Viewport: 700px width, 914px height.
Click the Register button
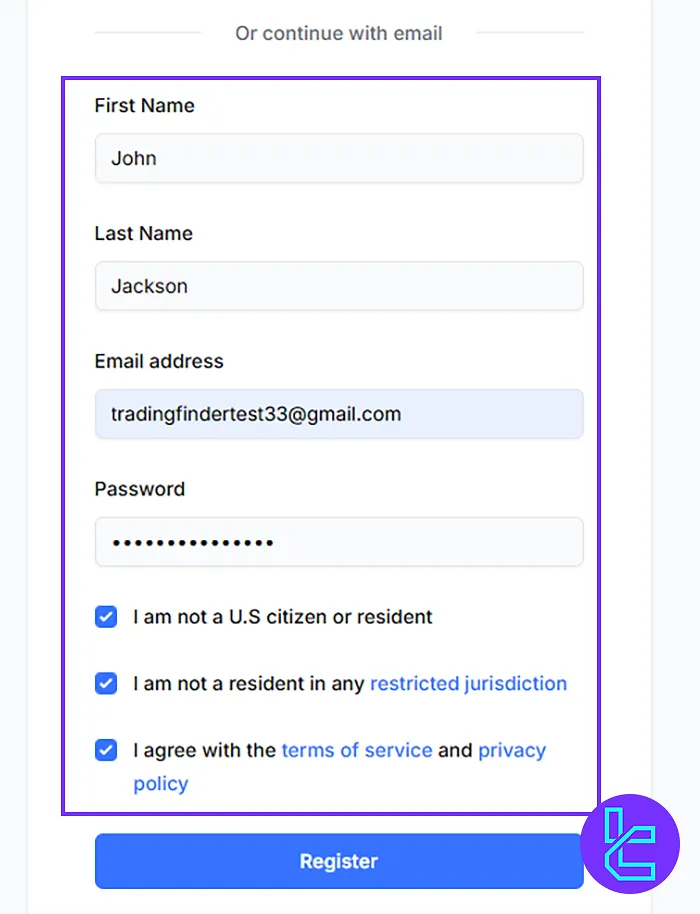[x=339, y=861]
